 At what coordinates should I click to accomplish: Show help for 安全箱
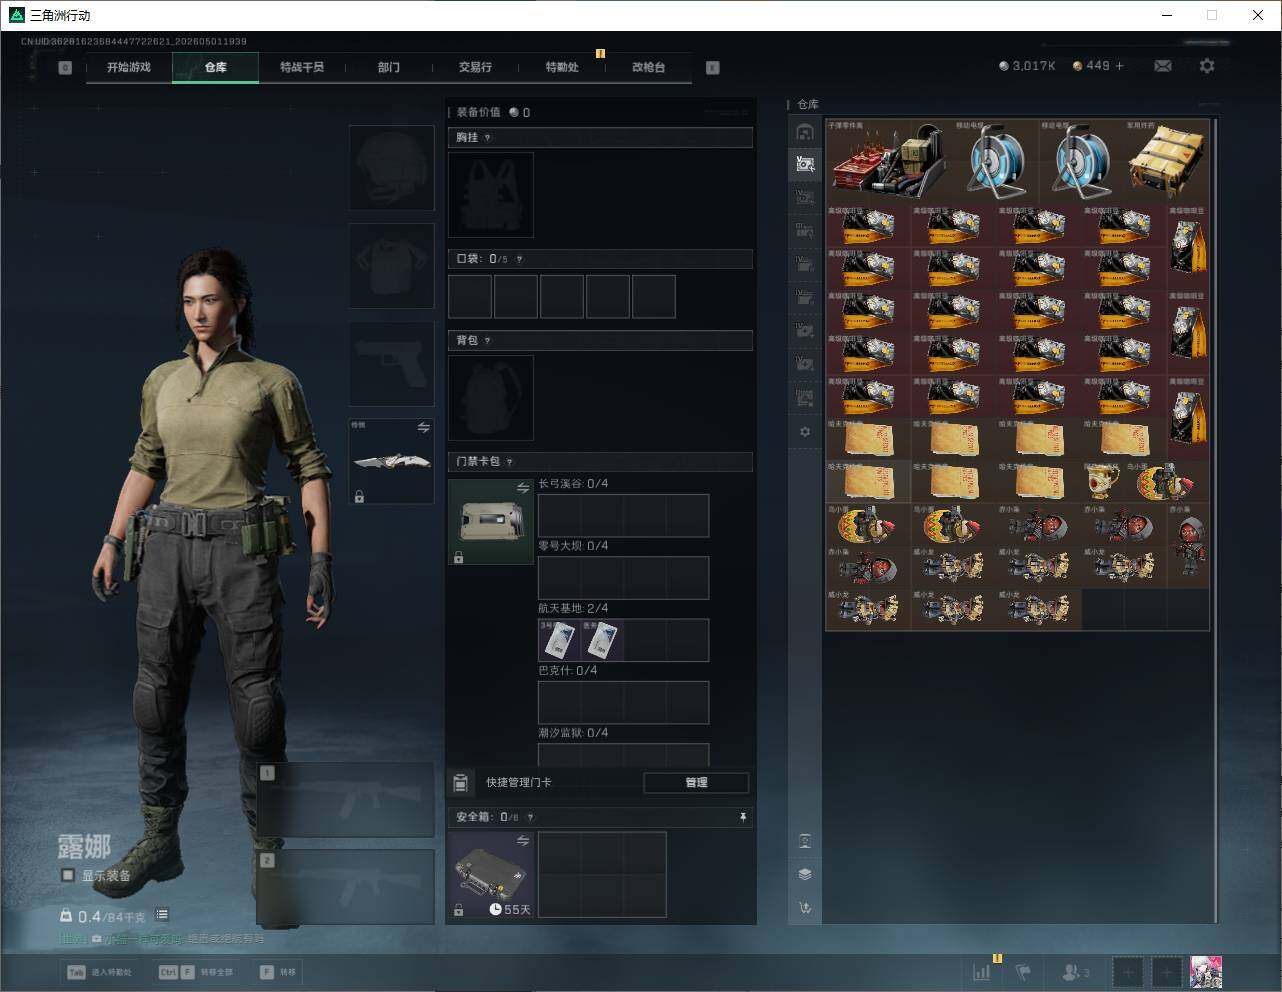click(530, 817)
